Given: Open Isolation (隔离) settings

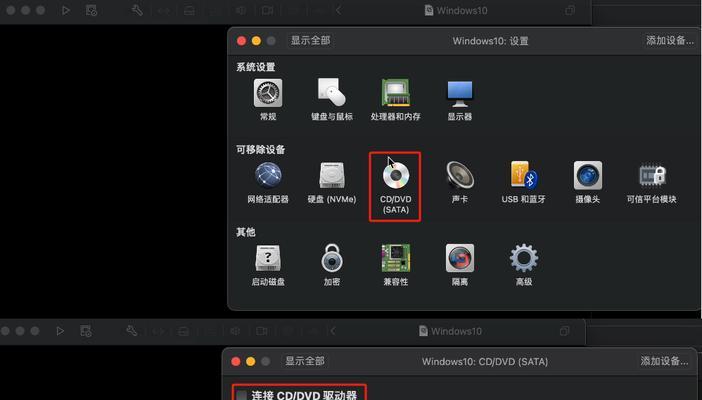Looking at the screenshot, I should (x=460, y=258).
